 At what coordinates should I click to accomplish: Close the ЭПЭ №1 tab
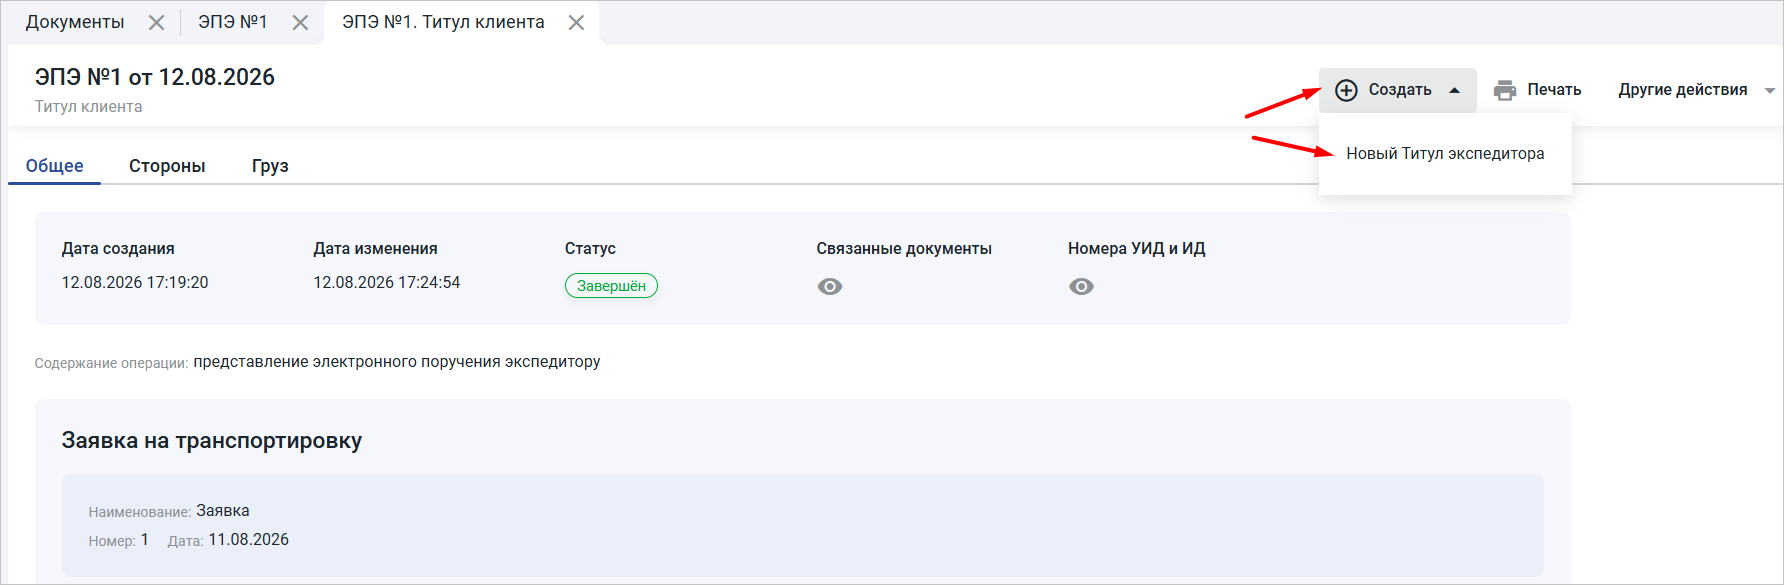pos(300,22)
